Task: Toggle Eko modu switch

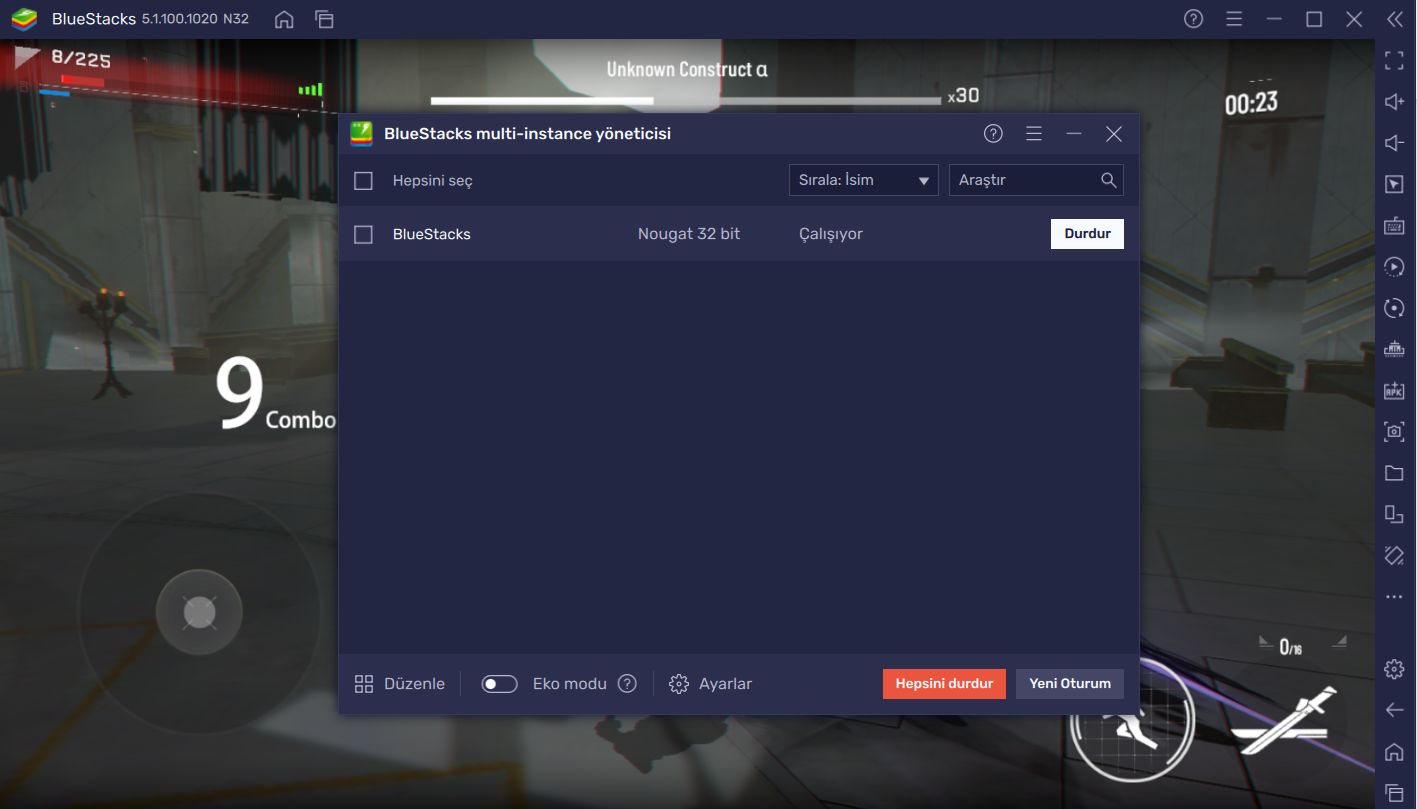Action: click(499, 684)
